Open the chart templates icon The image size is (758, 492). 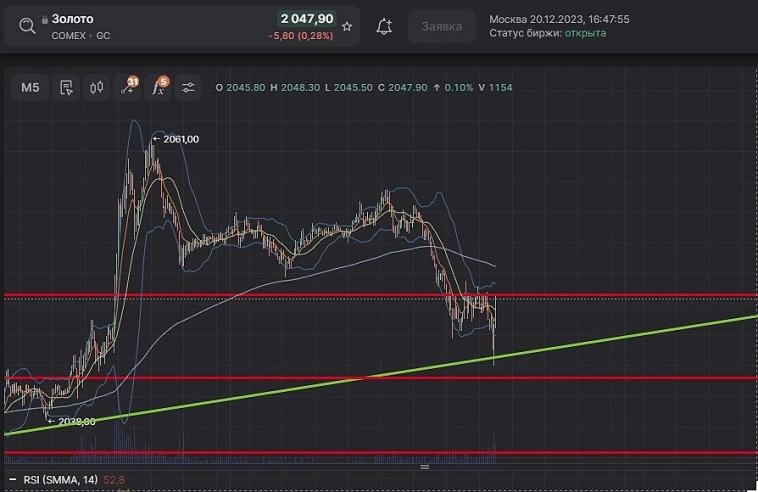[66, 88]
